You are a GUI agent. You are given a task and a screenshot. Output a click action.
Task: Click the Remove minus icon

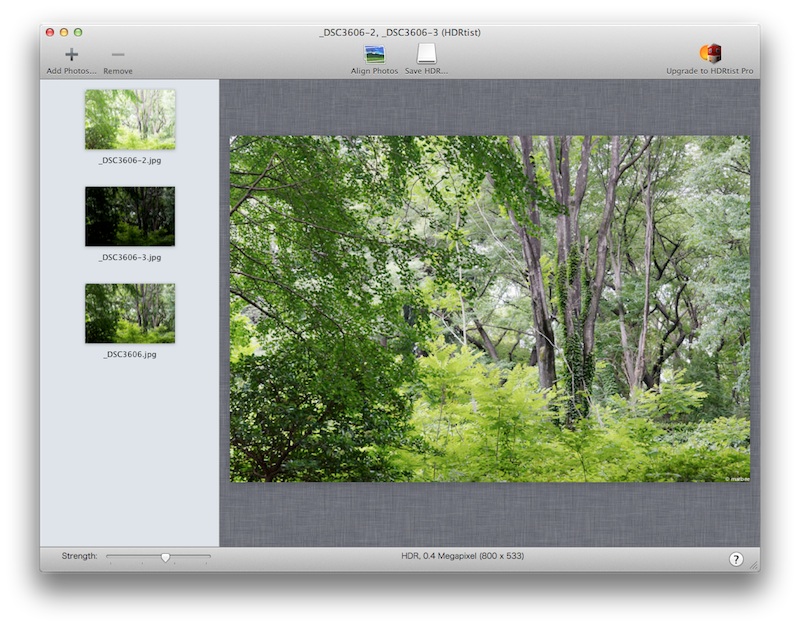tap(118, 54)
